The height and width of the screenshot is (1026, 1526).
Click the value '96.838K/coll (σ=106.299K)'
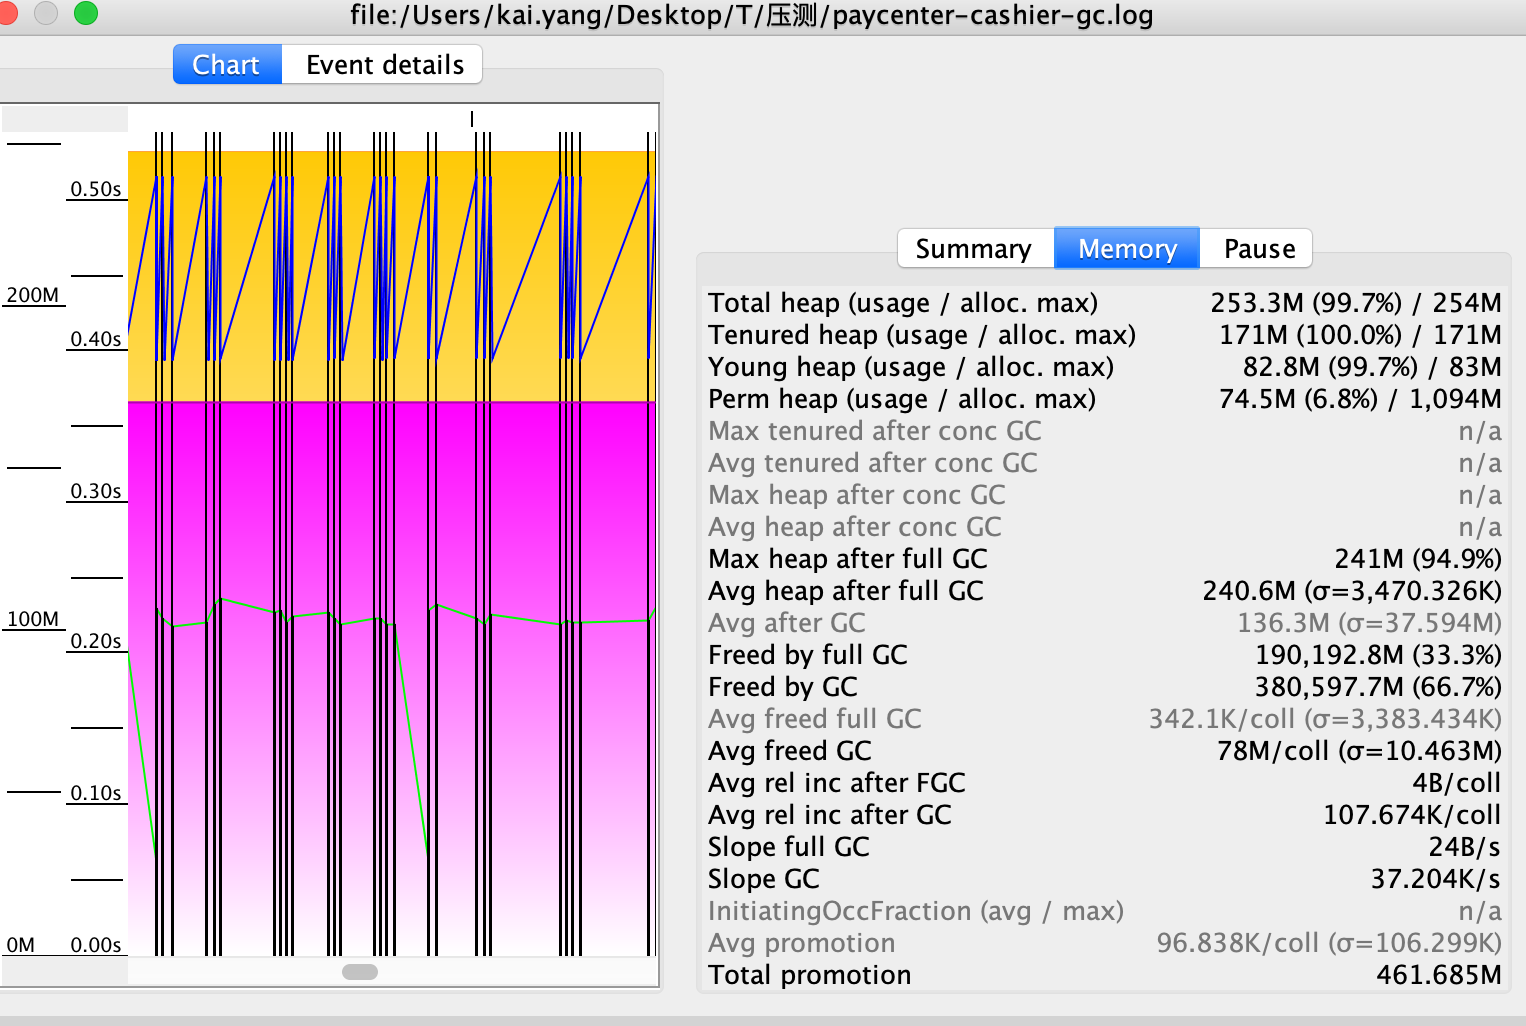click(1329, 943)
